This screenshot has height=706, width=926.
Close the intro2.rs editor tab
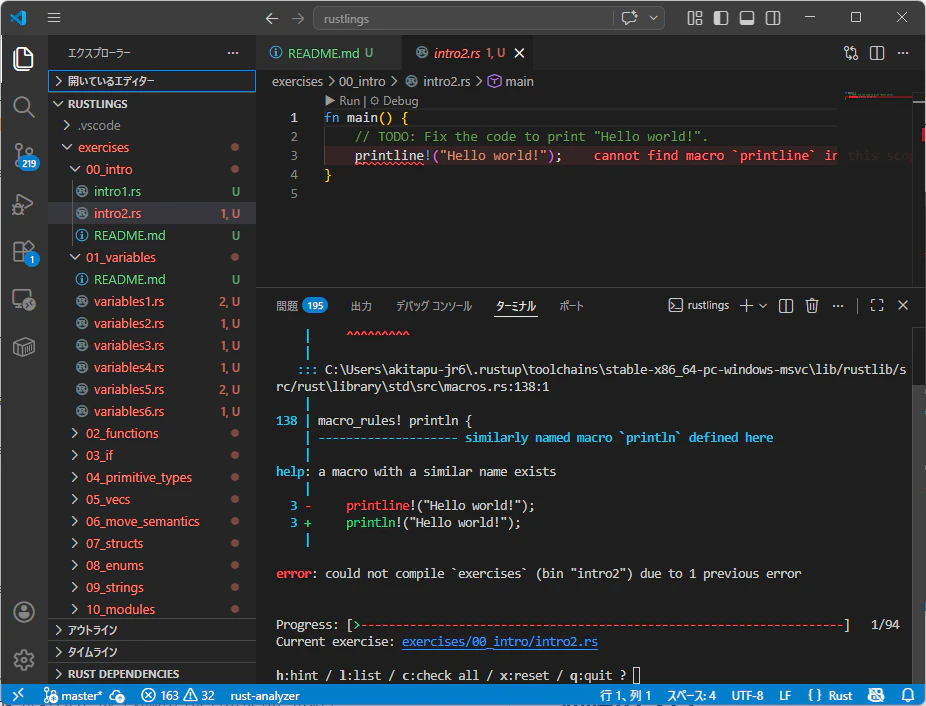point(519,53)
